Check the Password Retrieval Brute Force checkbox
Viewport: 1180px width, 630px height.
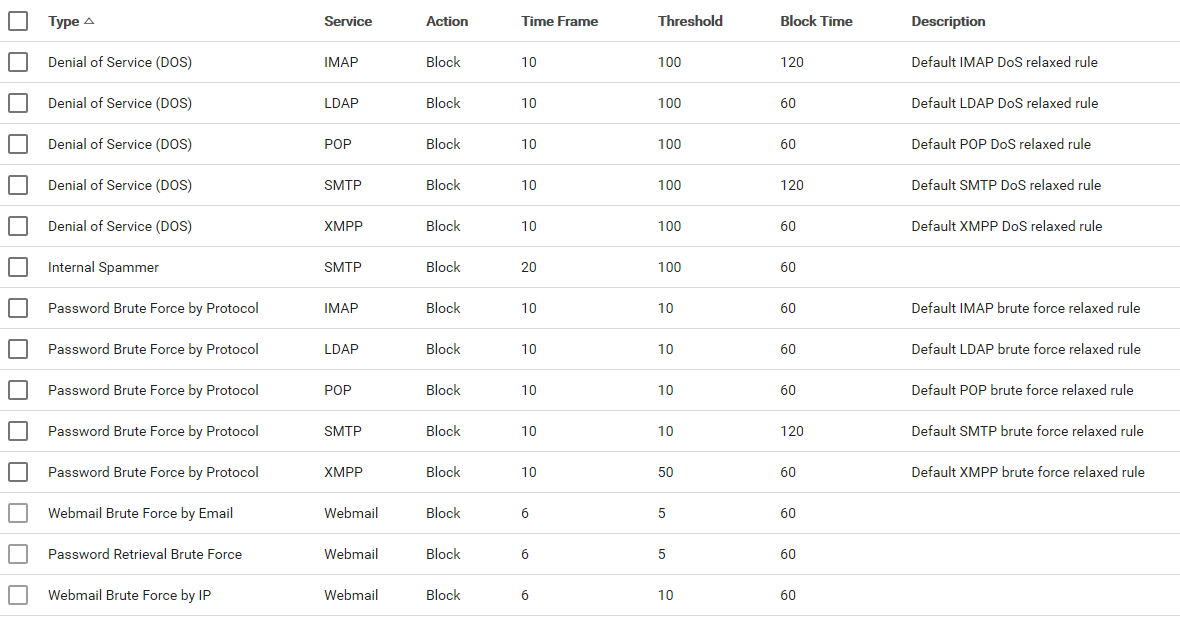pyautogui.click(x=18, y=554)
